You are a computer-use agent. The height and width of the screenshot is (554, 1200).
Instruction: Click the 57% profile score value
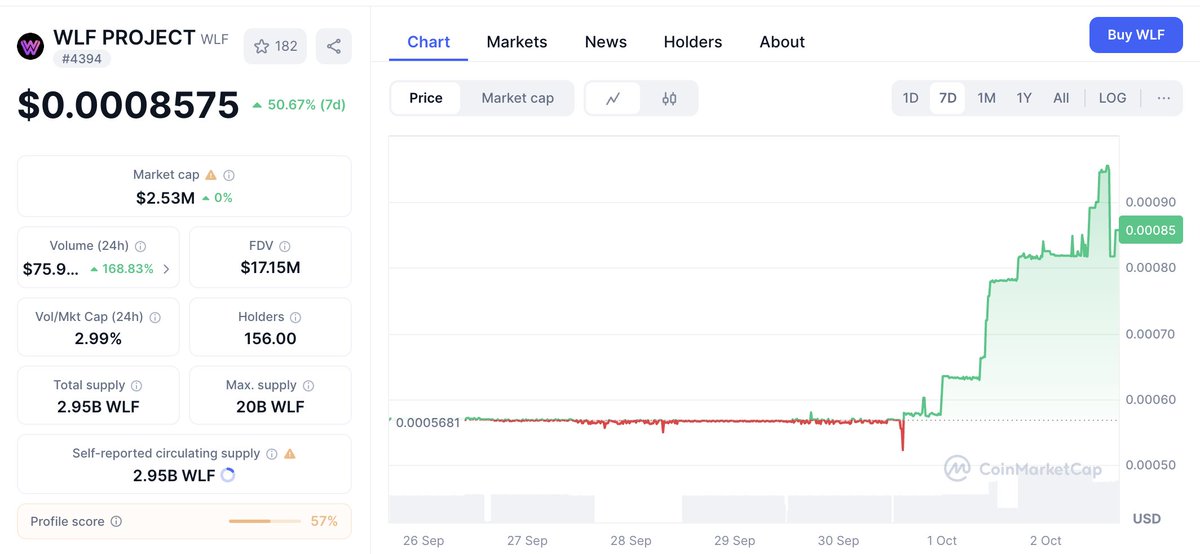[x=324, y=521]
